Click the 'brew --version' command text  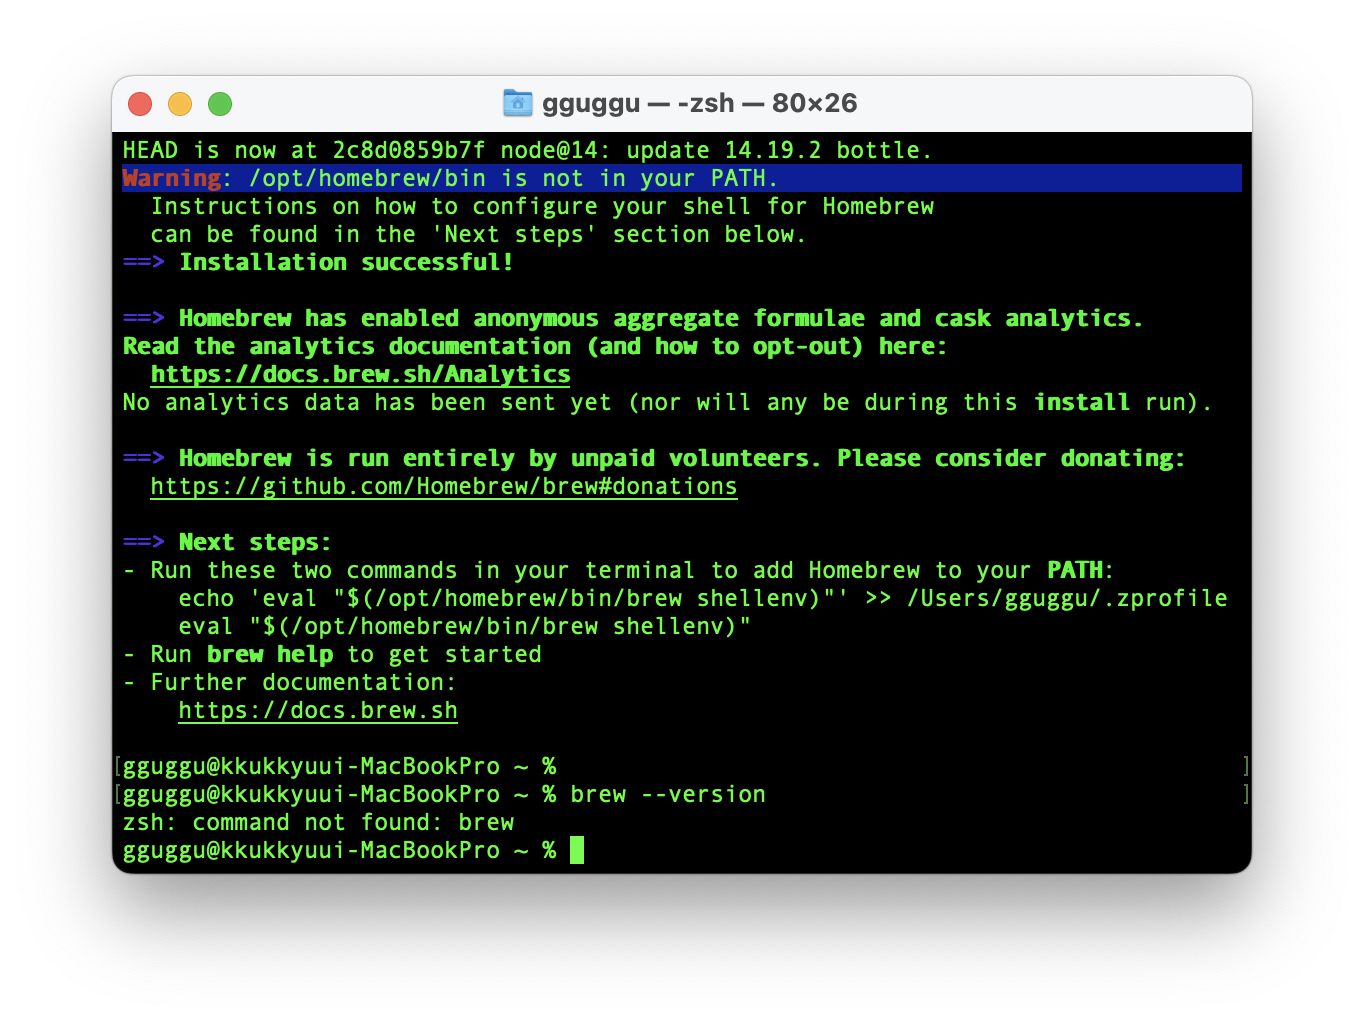667,794
